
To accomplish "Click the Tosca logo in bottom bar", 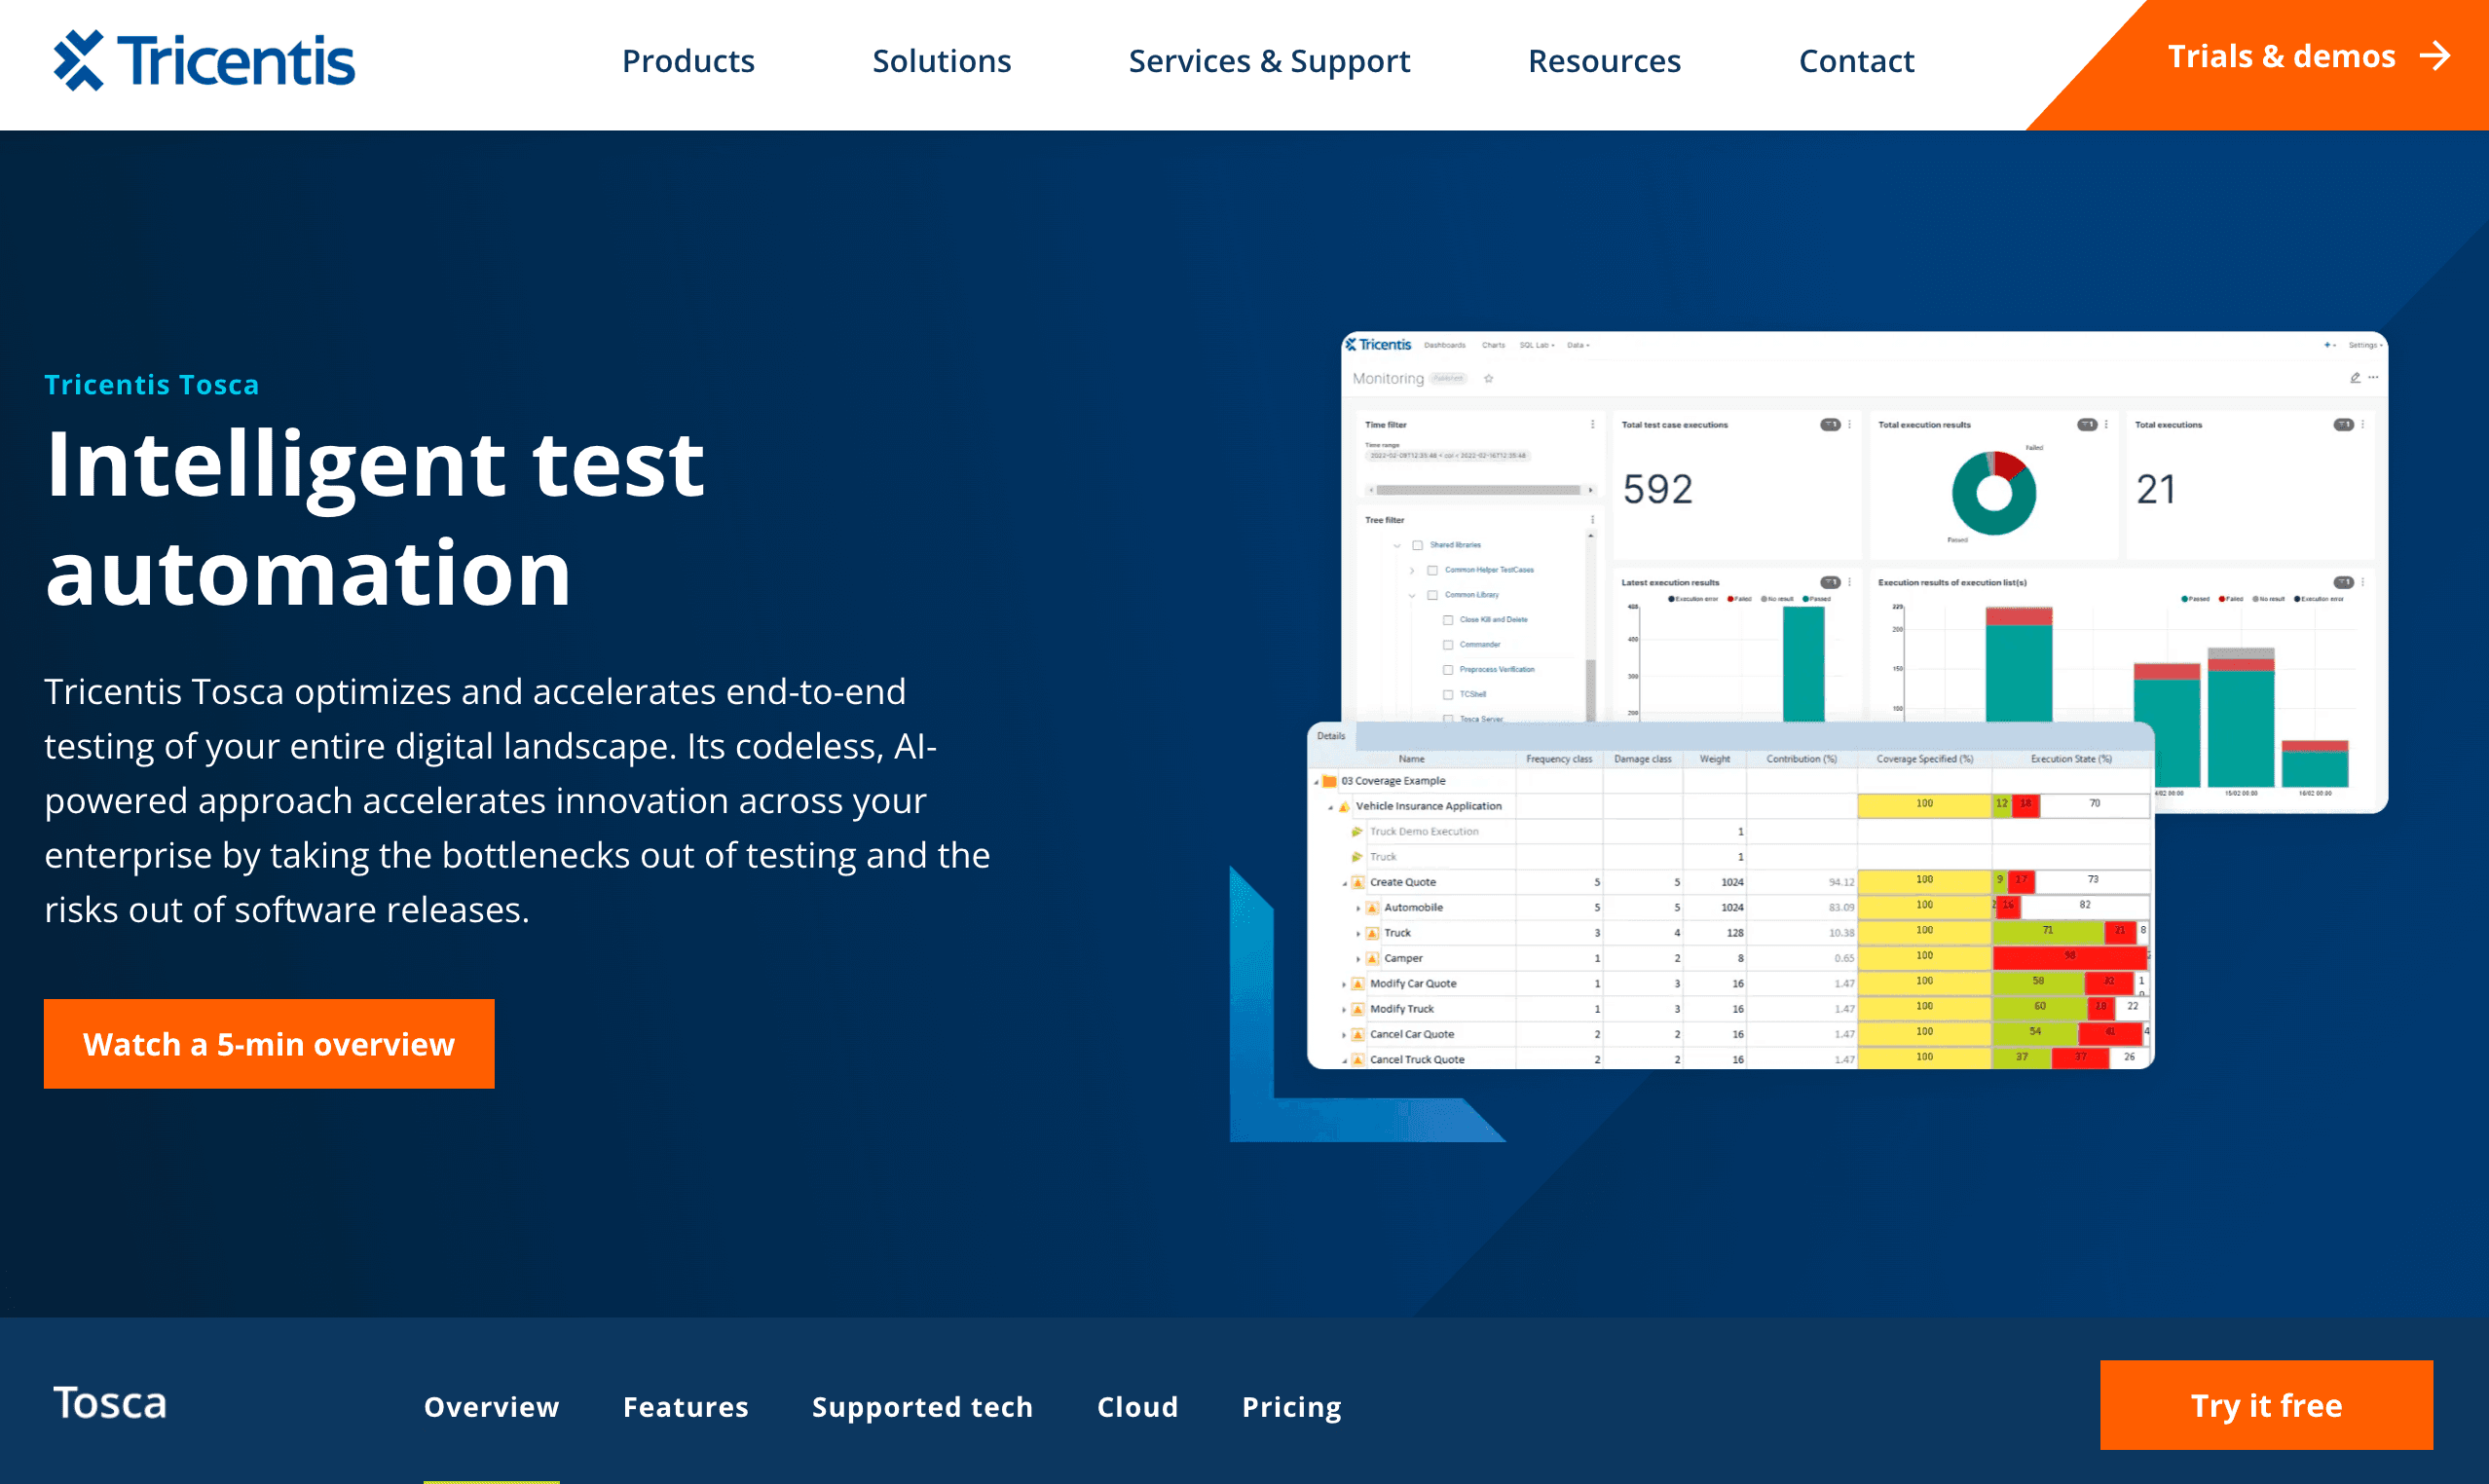I will pos(110,1403).
